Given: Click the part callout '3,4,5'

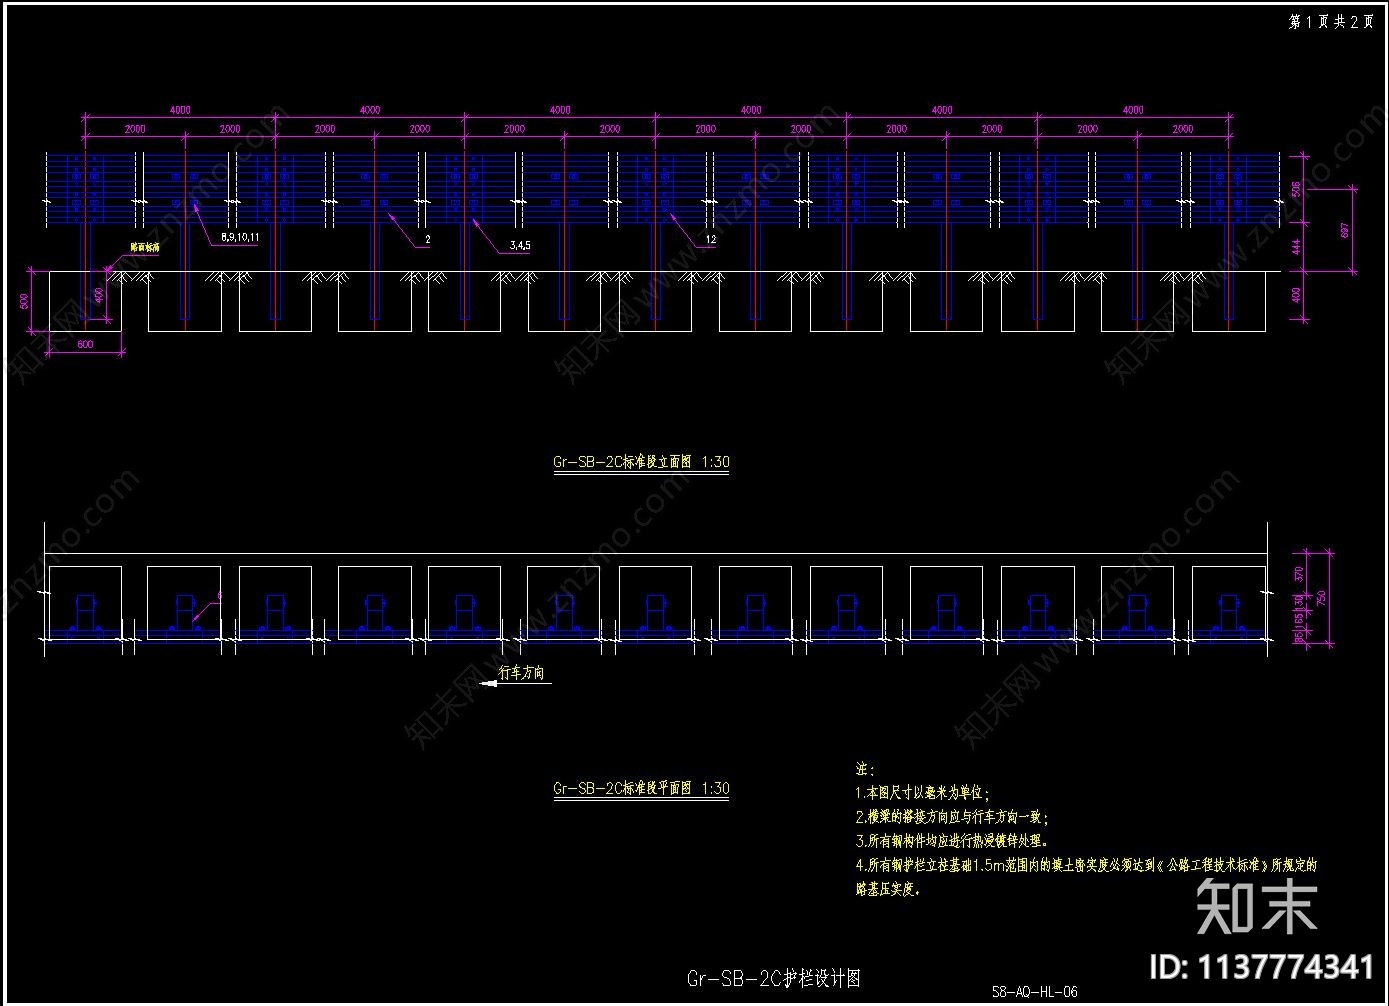Looking at the screenshot, I should [x=520, y=245].
